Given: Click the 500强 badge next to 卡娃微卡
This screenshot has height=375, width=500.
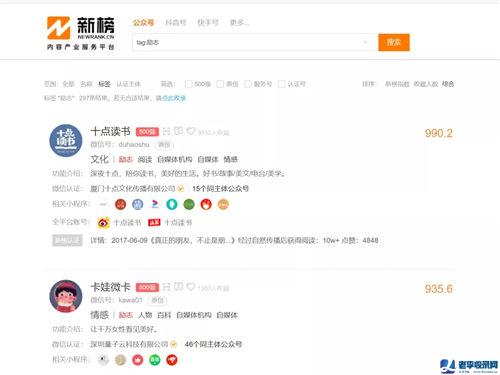Looking at the screenshot, I should coord(147,287).
